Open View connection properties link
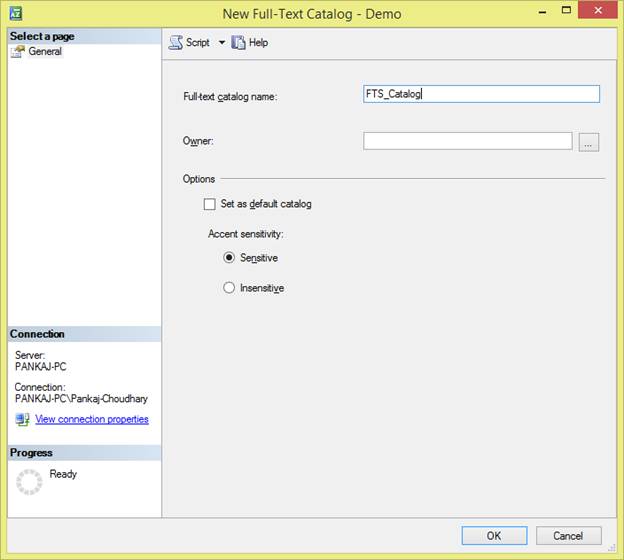 pyautogui.click(x=92, y=419)
